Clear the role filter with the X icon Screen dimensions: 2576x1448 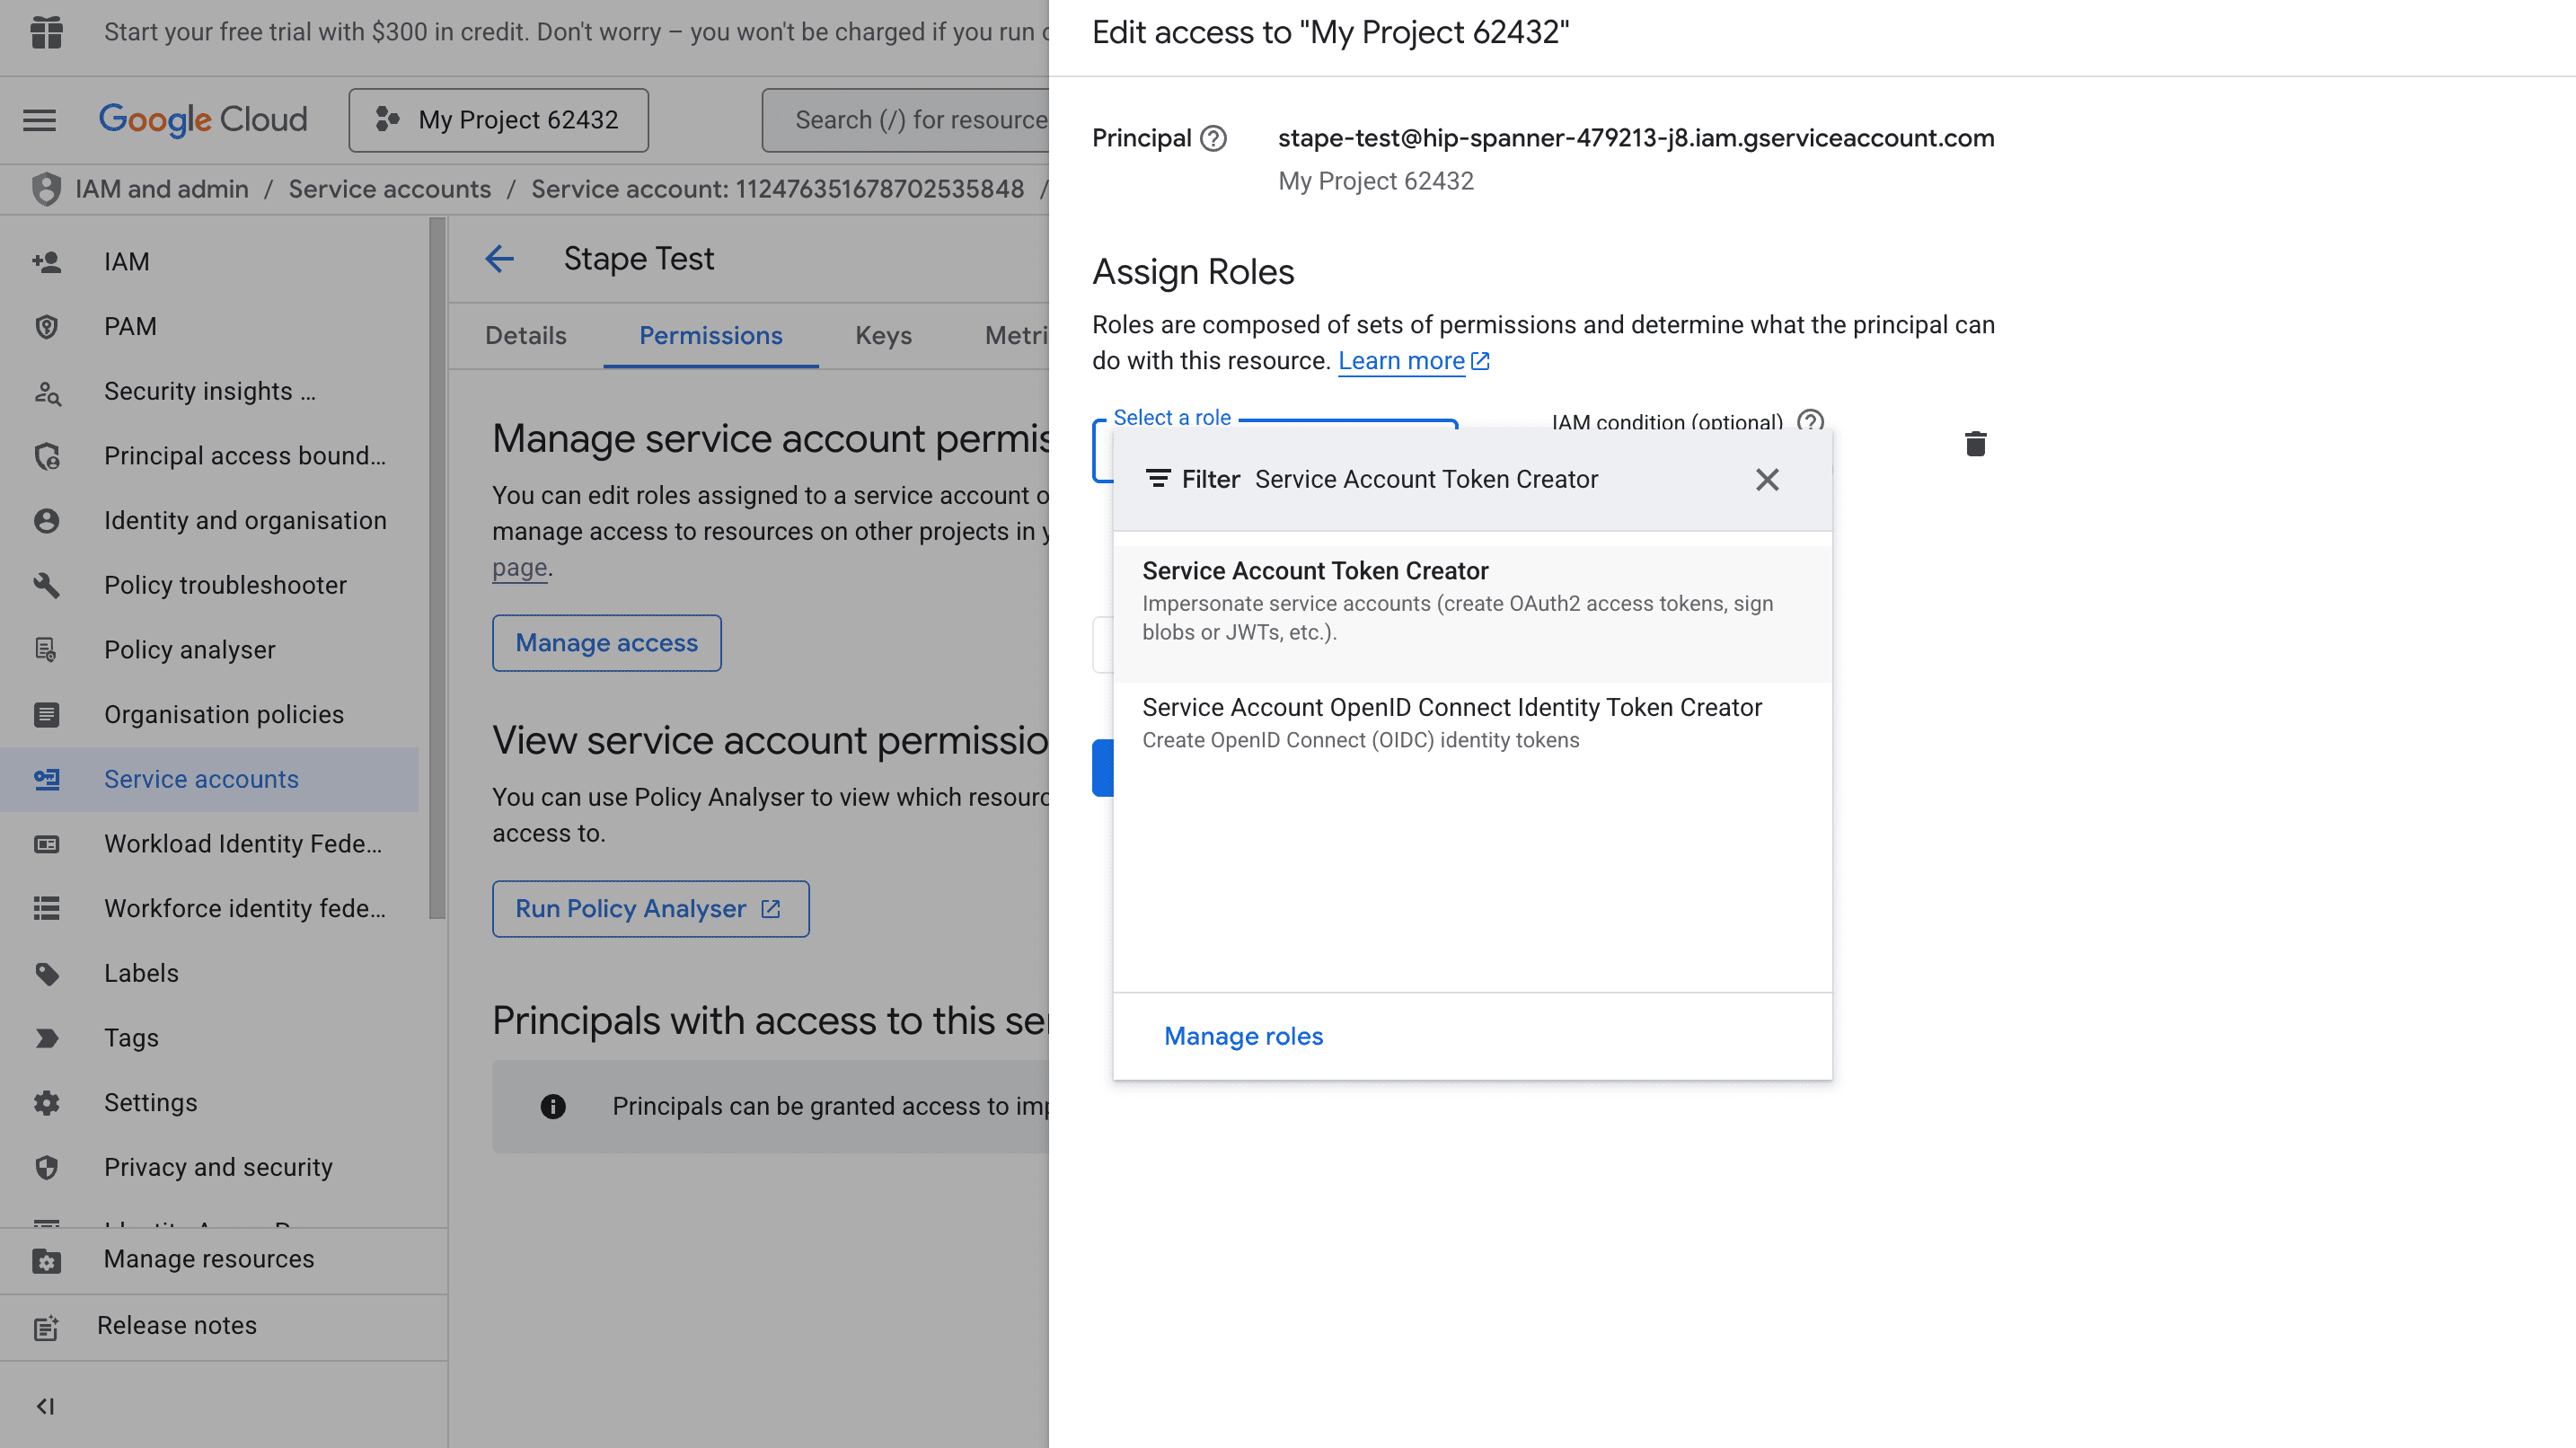pos(1767,480)
